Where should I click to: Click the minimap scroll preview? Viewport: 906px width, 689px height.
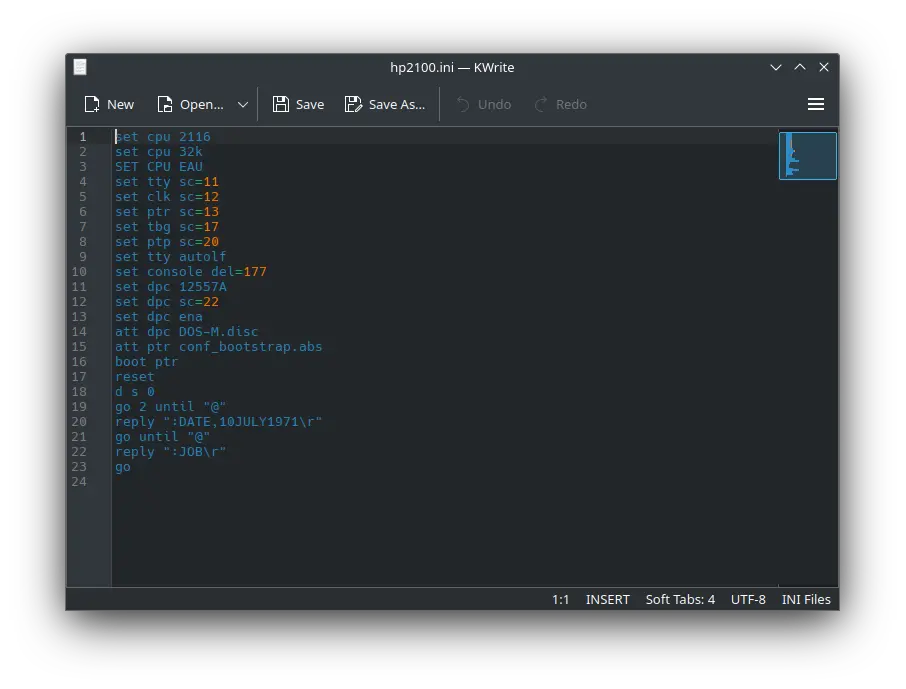[x=807, y=155]
